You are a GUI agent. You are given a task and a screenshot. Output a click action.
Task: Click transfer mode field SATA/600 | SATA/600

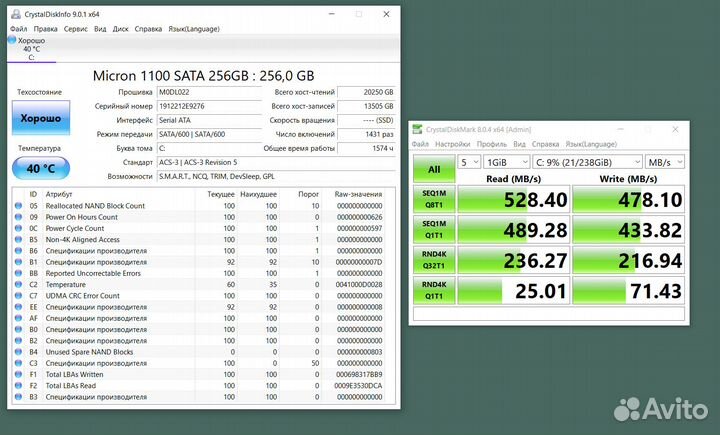(x=209, y=135)
